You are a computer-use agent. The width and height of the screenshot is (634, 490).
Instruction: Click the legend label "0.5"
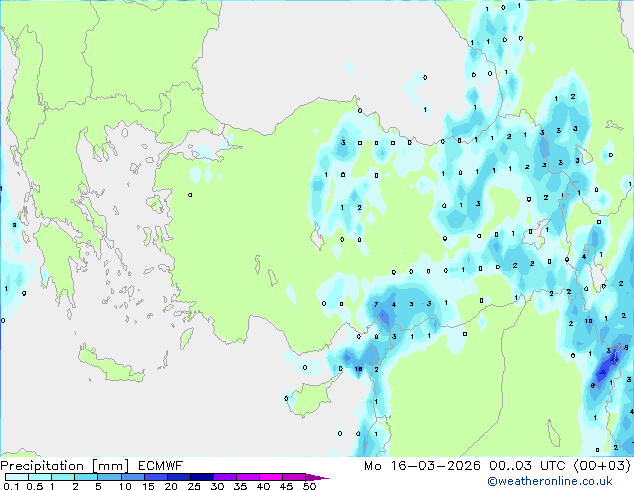coord(34,486)
